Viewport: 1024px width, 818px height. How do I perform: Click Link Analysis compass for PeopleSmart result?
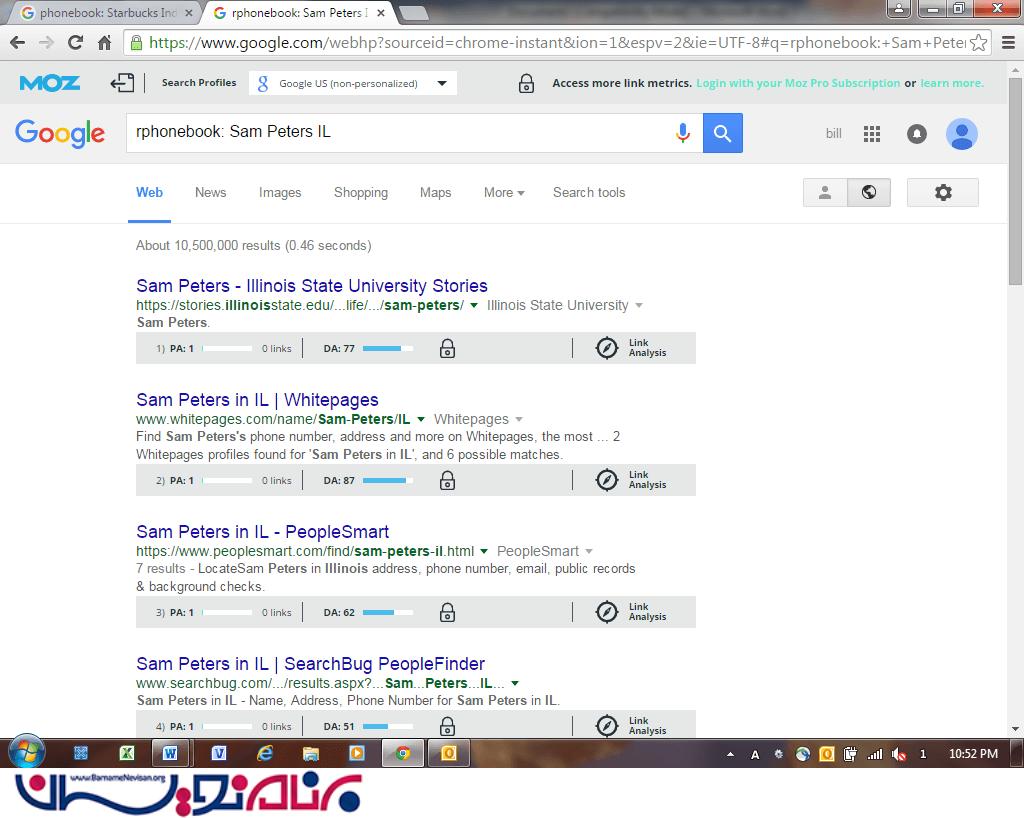pos(607,612)
